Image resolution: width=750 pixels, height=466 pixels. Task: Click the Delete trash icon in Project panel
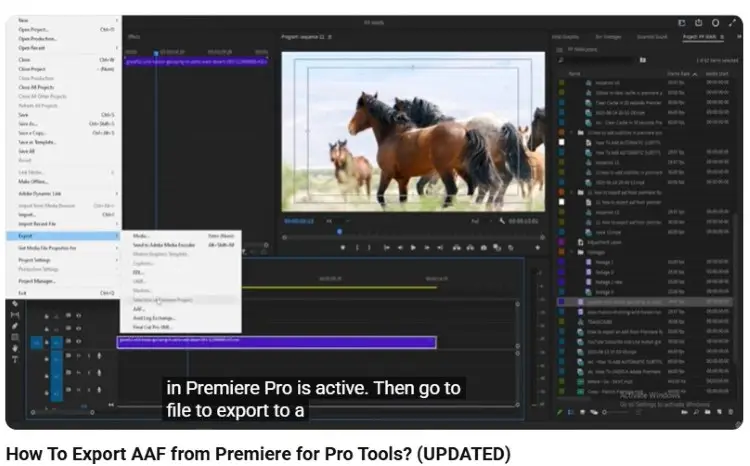(x=730, y=411)
